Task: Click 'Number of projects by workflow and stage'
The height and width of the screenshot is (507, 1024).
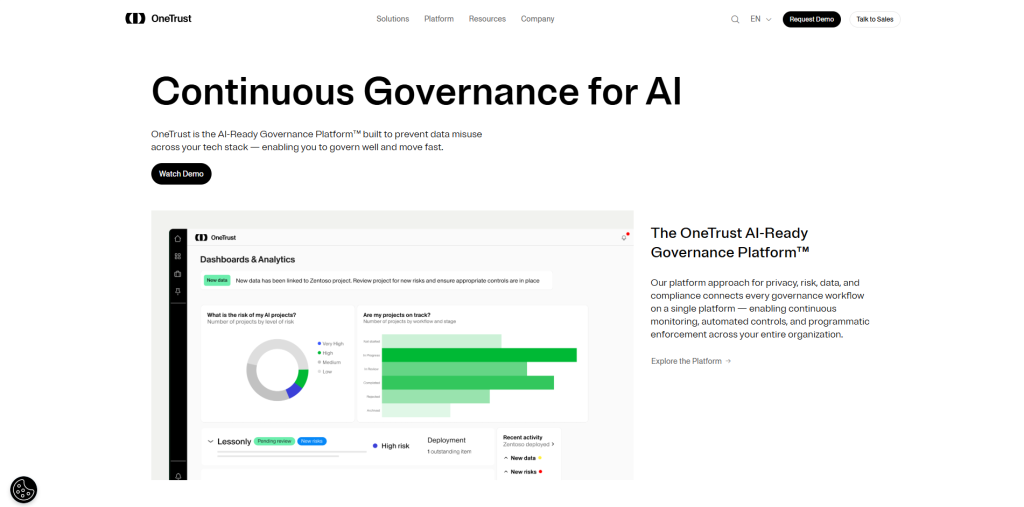Action: [x=409, y=321]
